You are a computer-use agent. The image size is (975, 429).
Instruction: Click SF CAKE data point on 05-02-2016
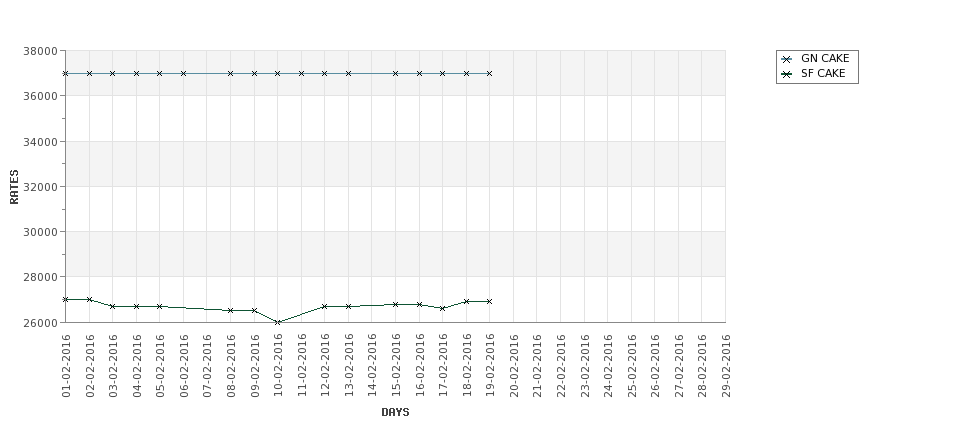click(160, 307)
